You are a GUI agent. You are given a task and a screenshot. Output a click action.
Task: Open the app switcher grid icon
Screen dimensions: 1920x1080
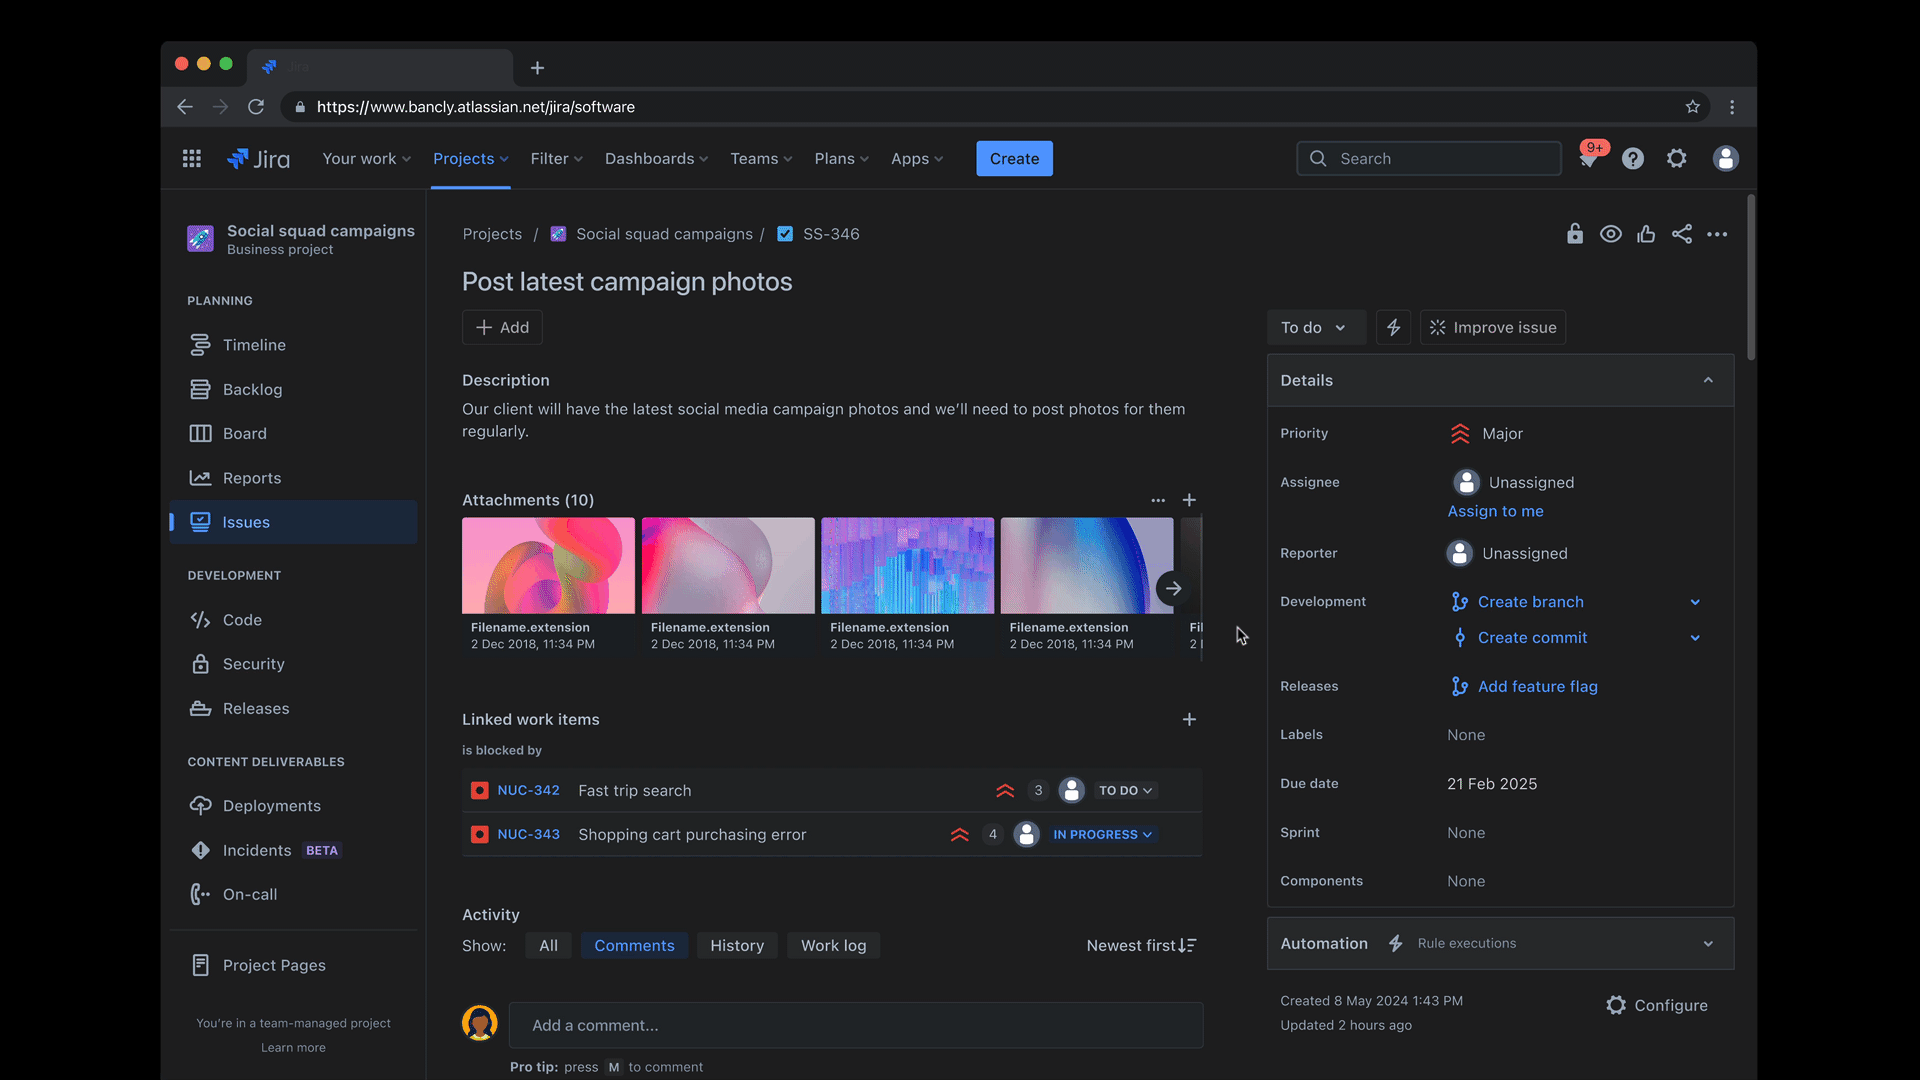[x=192, y=158]
